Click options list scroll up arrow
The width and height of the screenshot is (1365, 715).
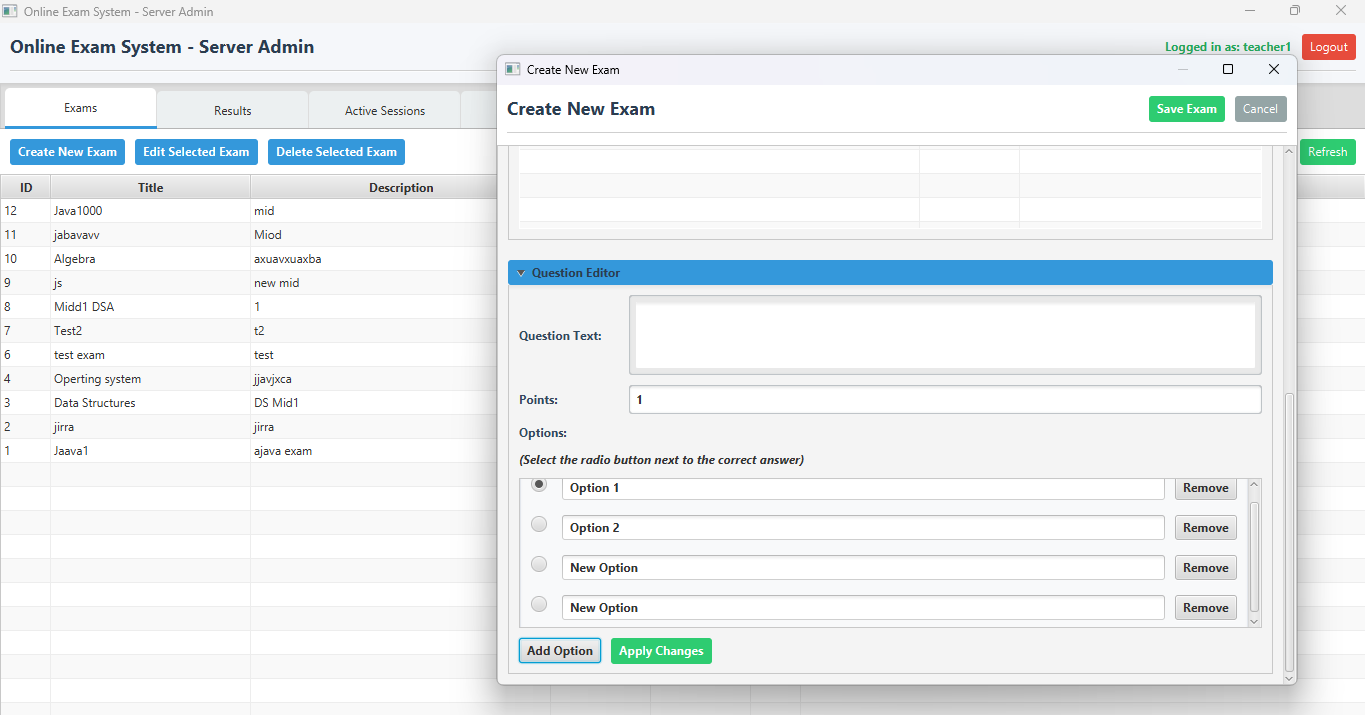click(x=1255, y=486)
